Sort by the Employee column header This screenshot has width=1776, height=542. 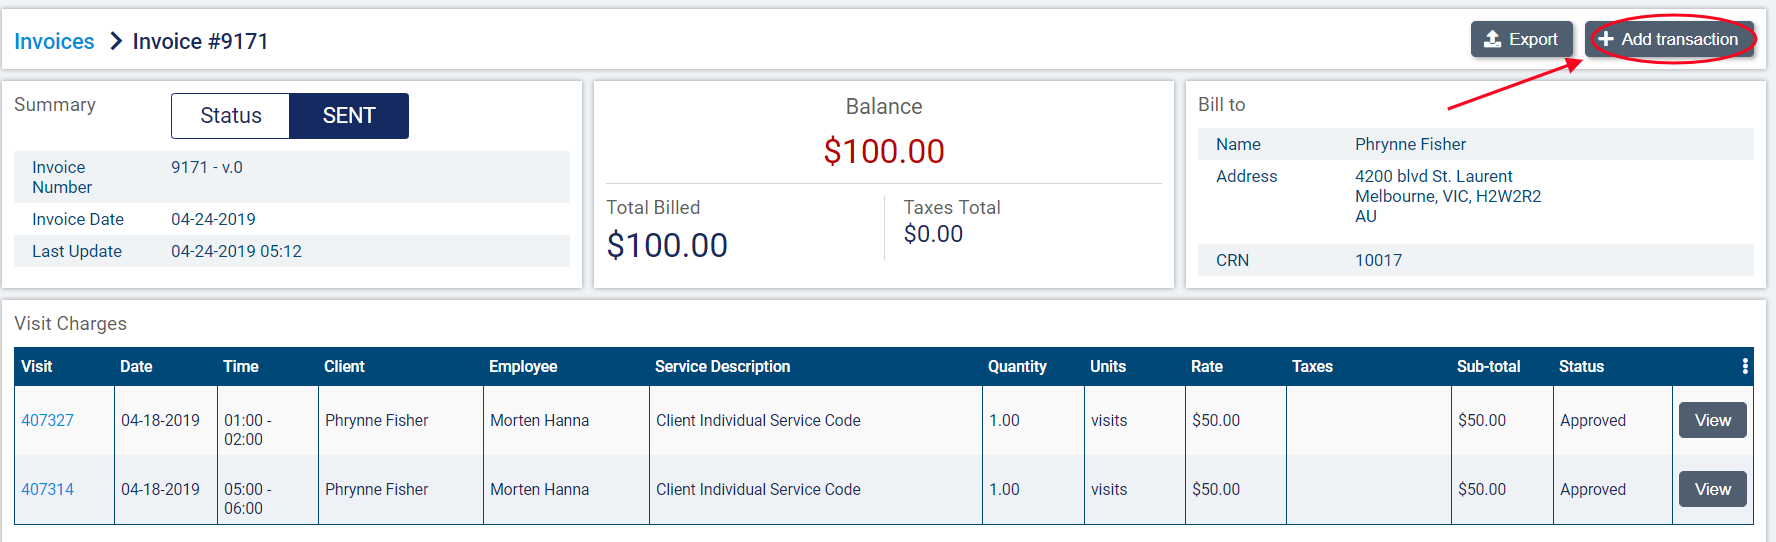click(x=523, y=366)
